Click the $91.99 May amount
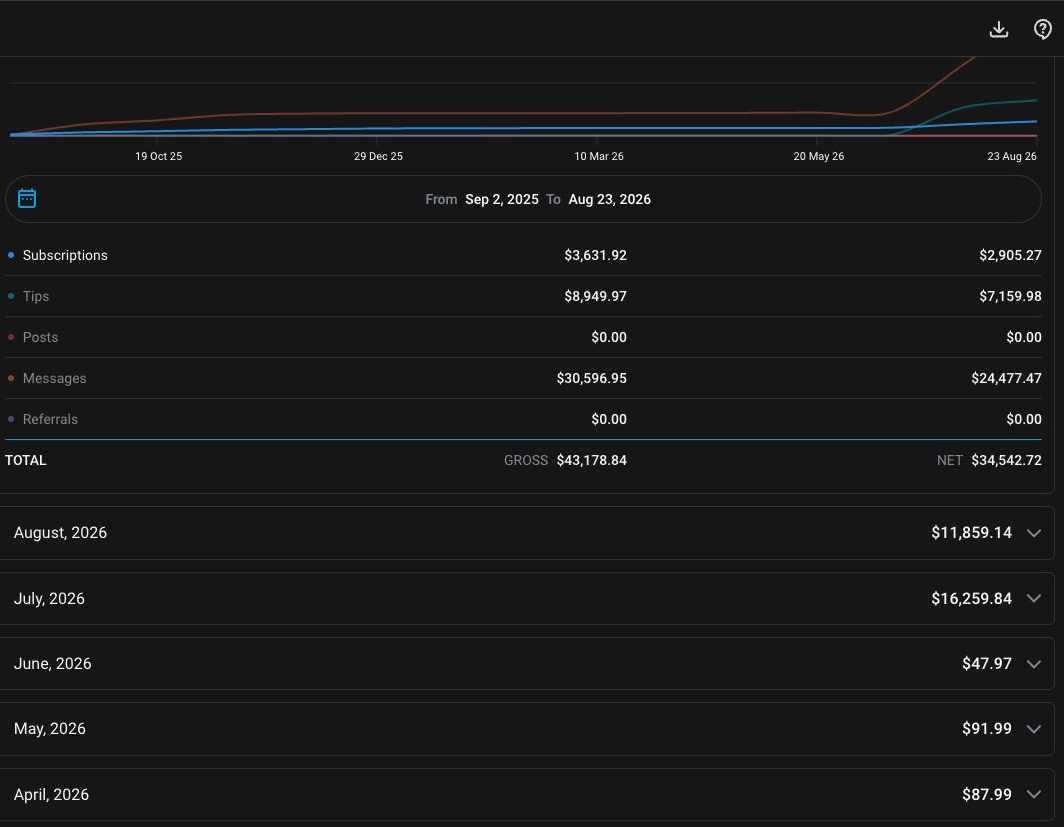1064x827 pixels. [987, 729]
